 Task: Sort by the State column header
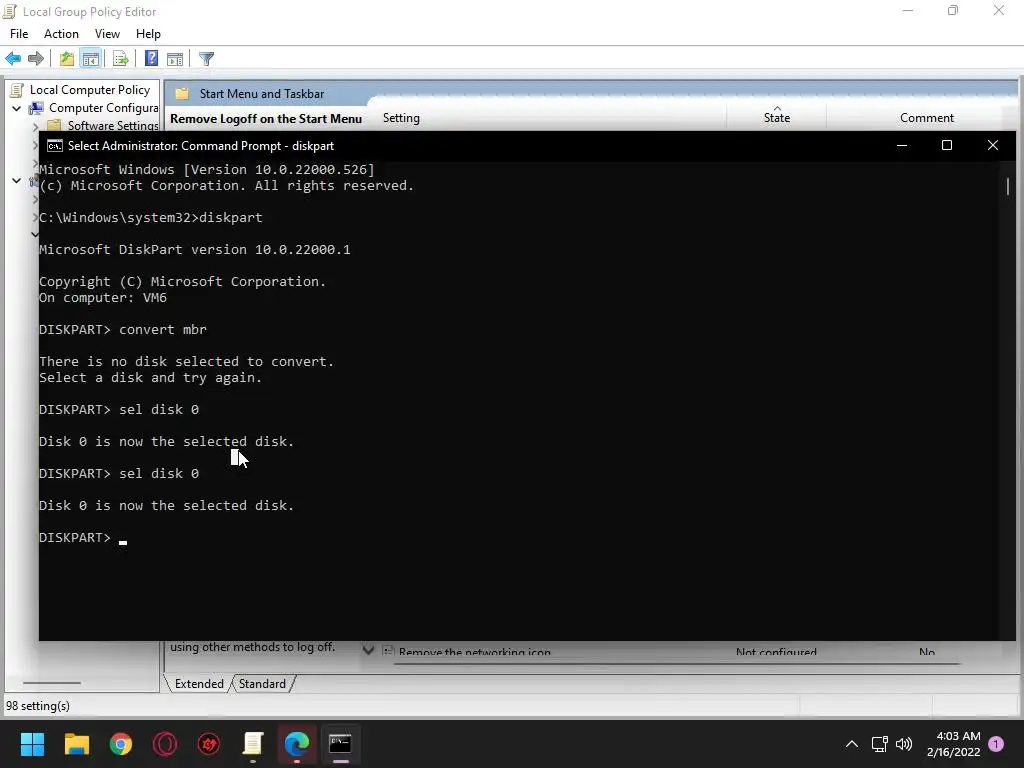click(776, 118)
